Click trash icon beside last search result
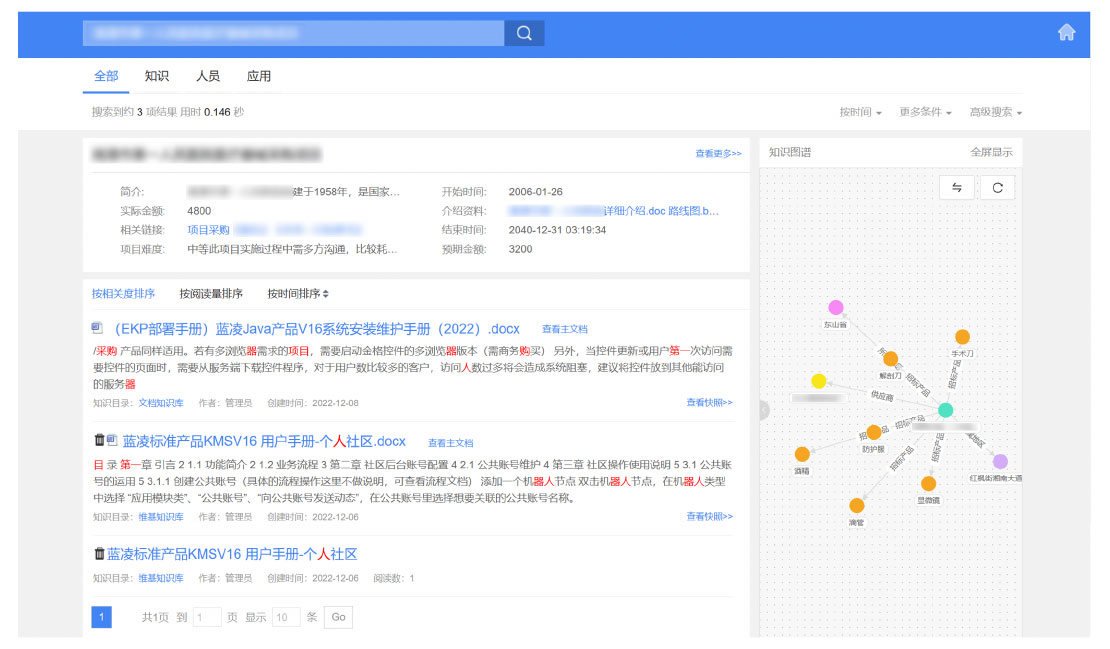 click(x=99, y=554)
